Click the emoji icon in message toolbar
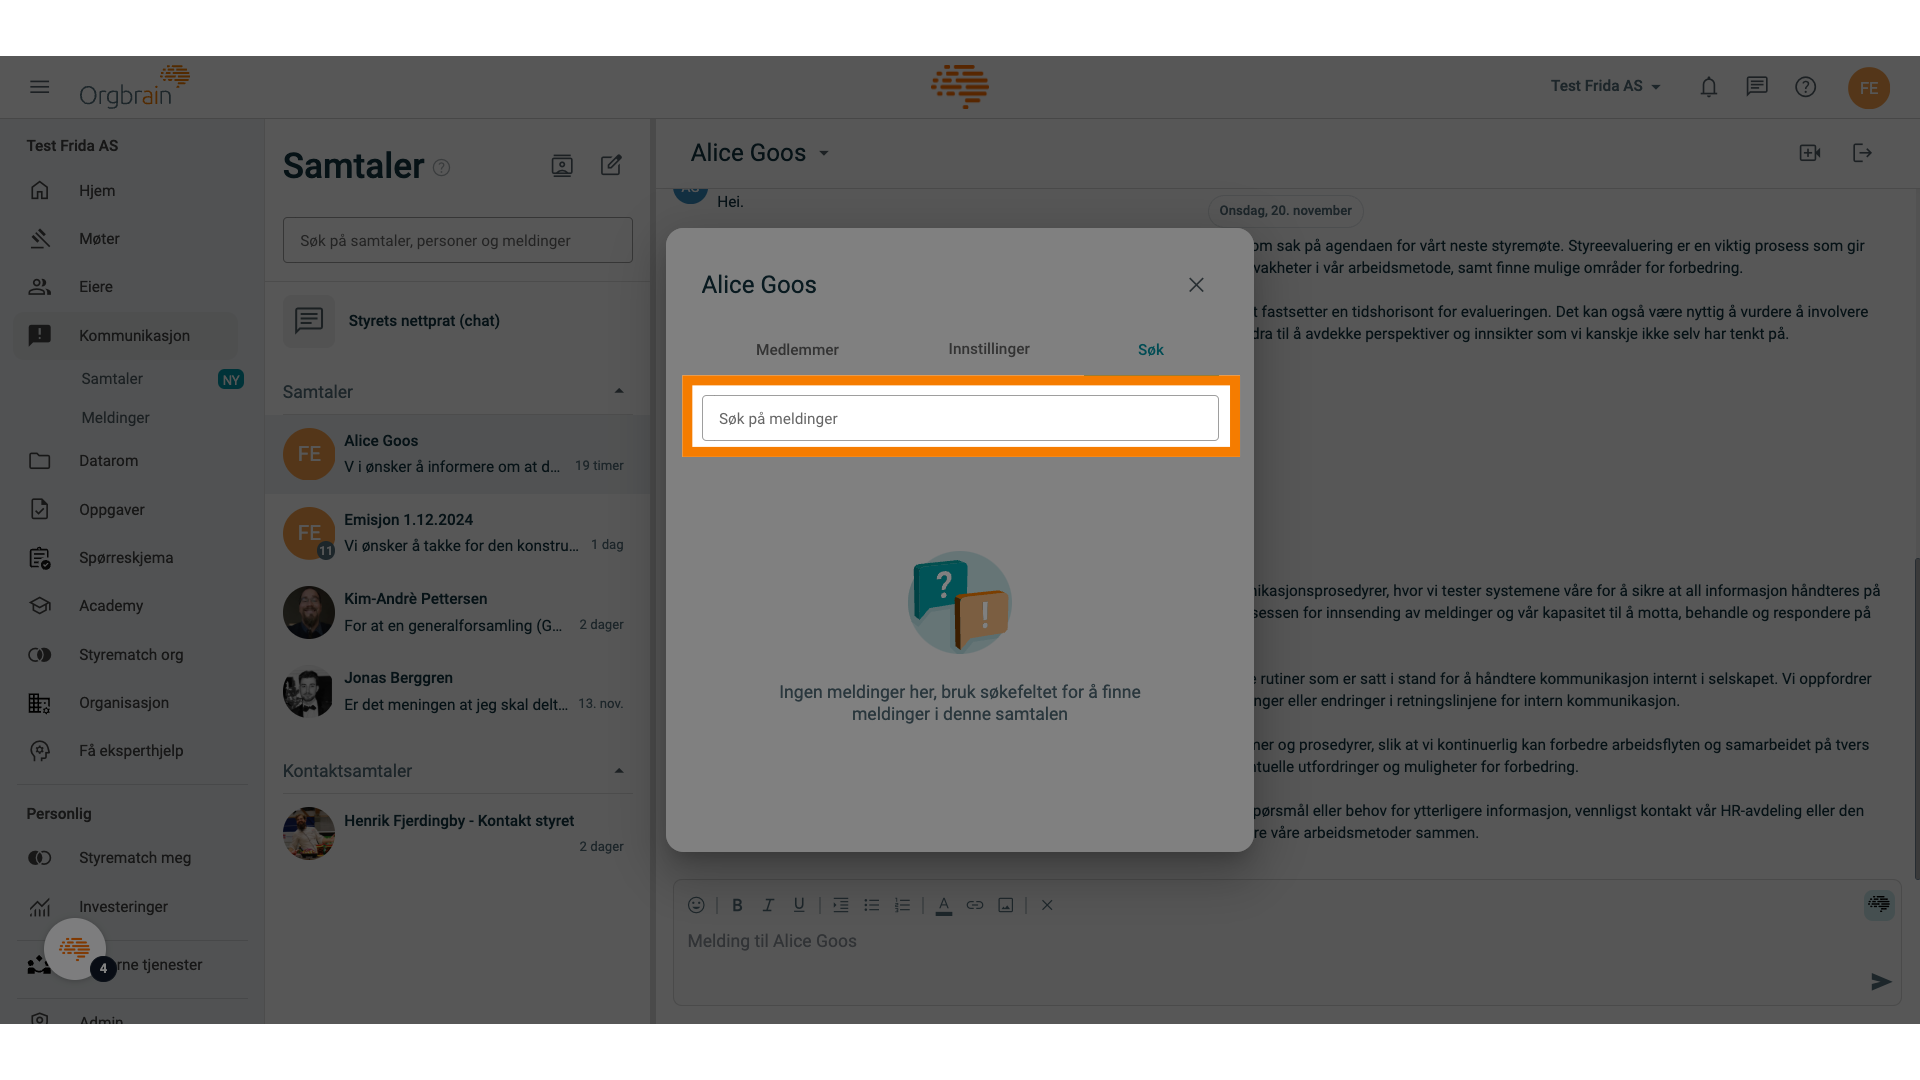1920x1080 pixels. pyautogui.click(x=696, y=906)
